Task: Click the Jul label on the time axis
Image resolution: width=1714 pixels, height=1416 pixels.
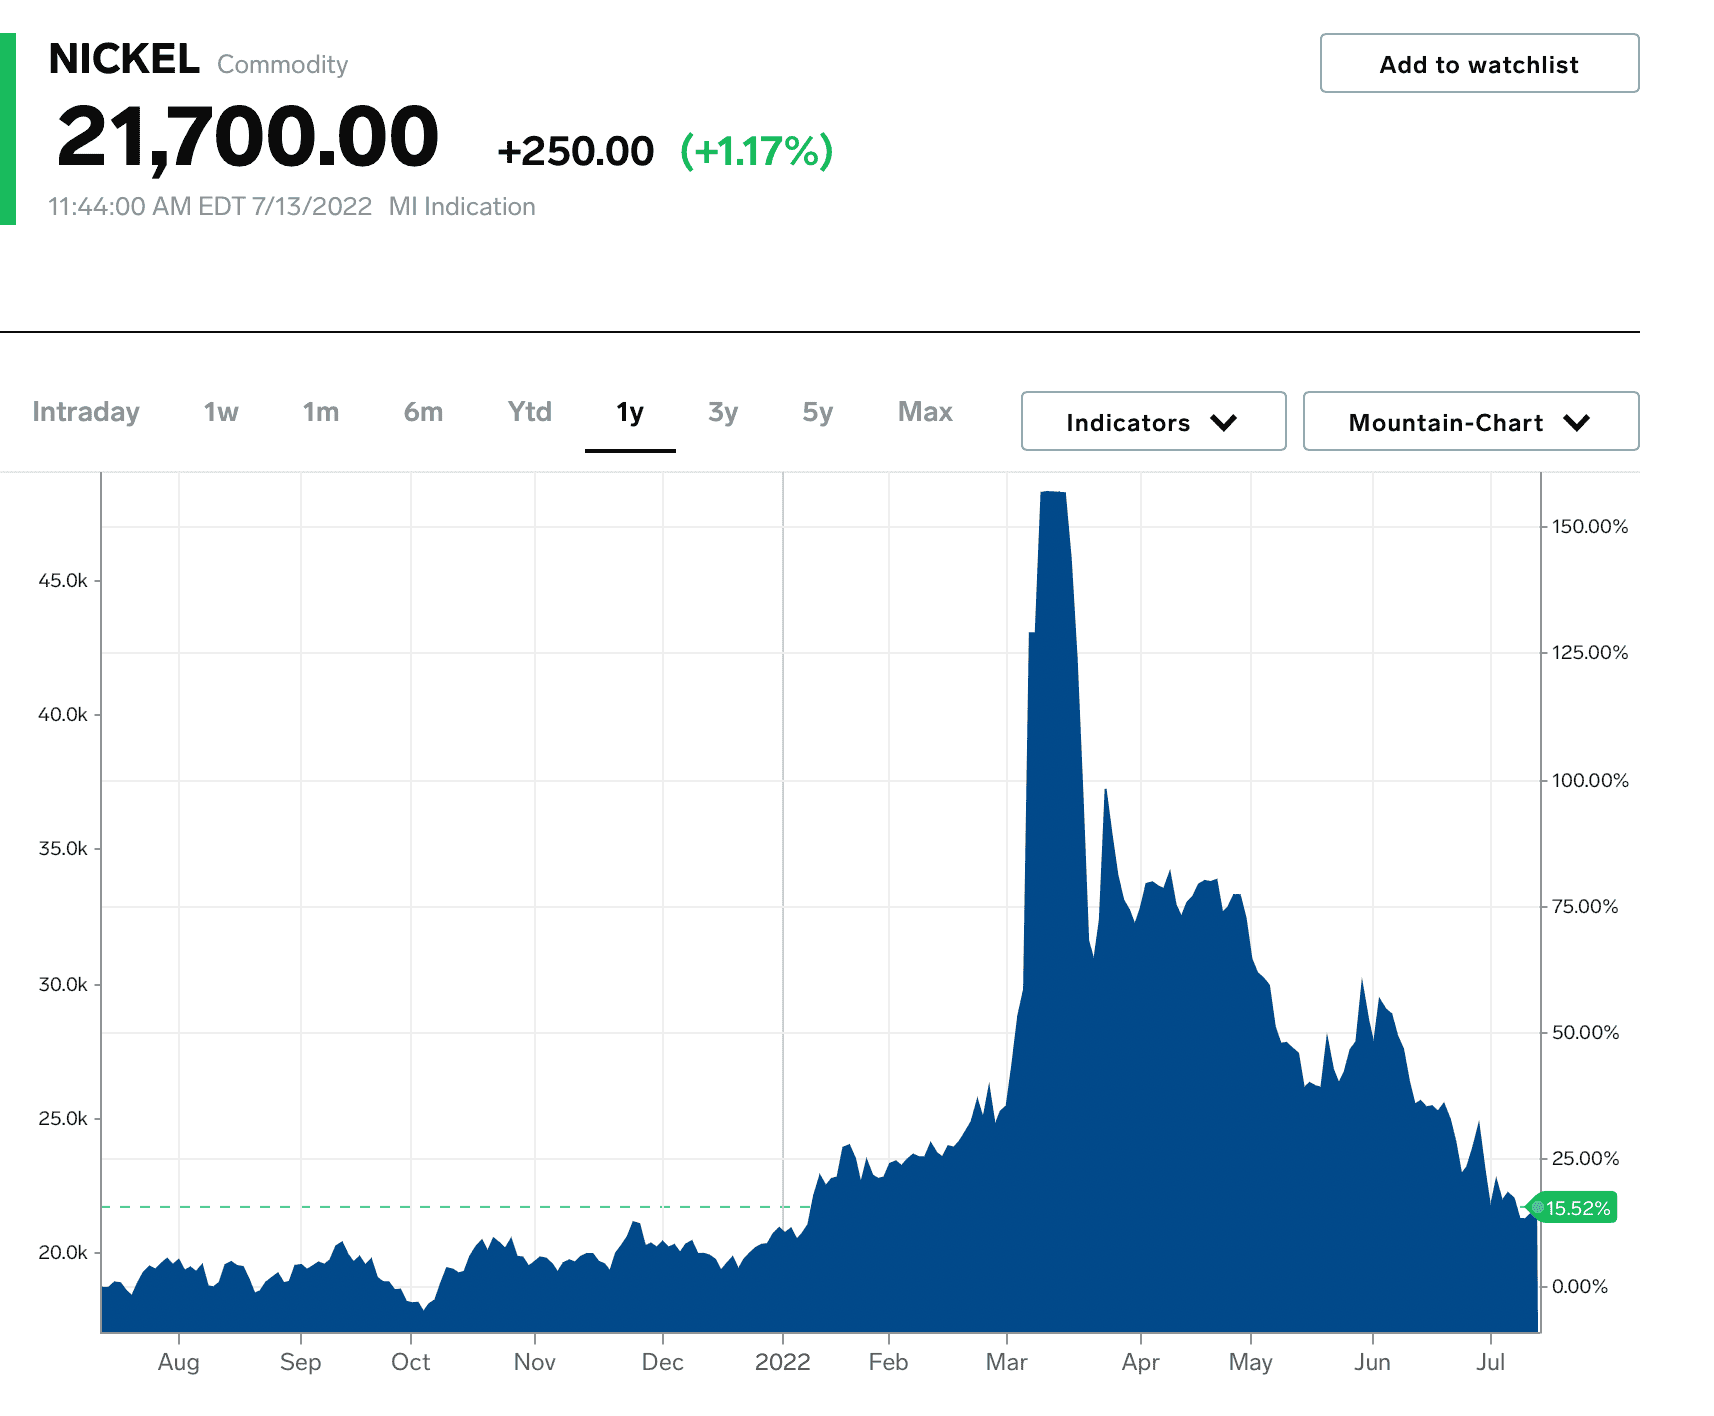Action: [x=1492, y=1362]
